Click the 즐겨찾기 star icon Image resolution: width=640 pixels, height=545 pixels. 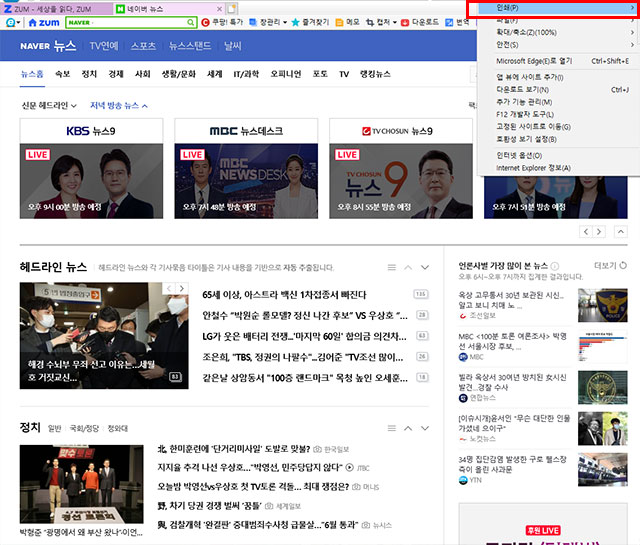click(296, 22)
